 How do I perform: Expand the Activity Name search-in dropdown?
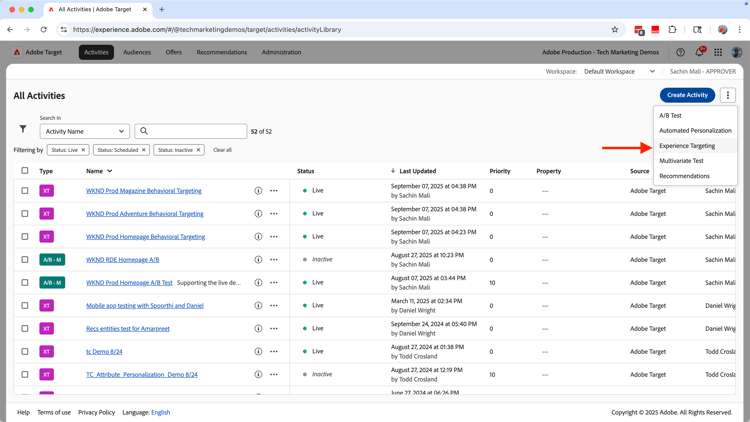pos(85,131)
